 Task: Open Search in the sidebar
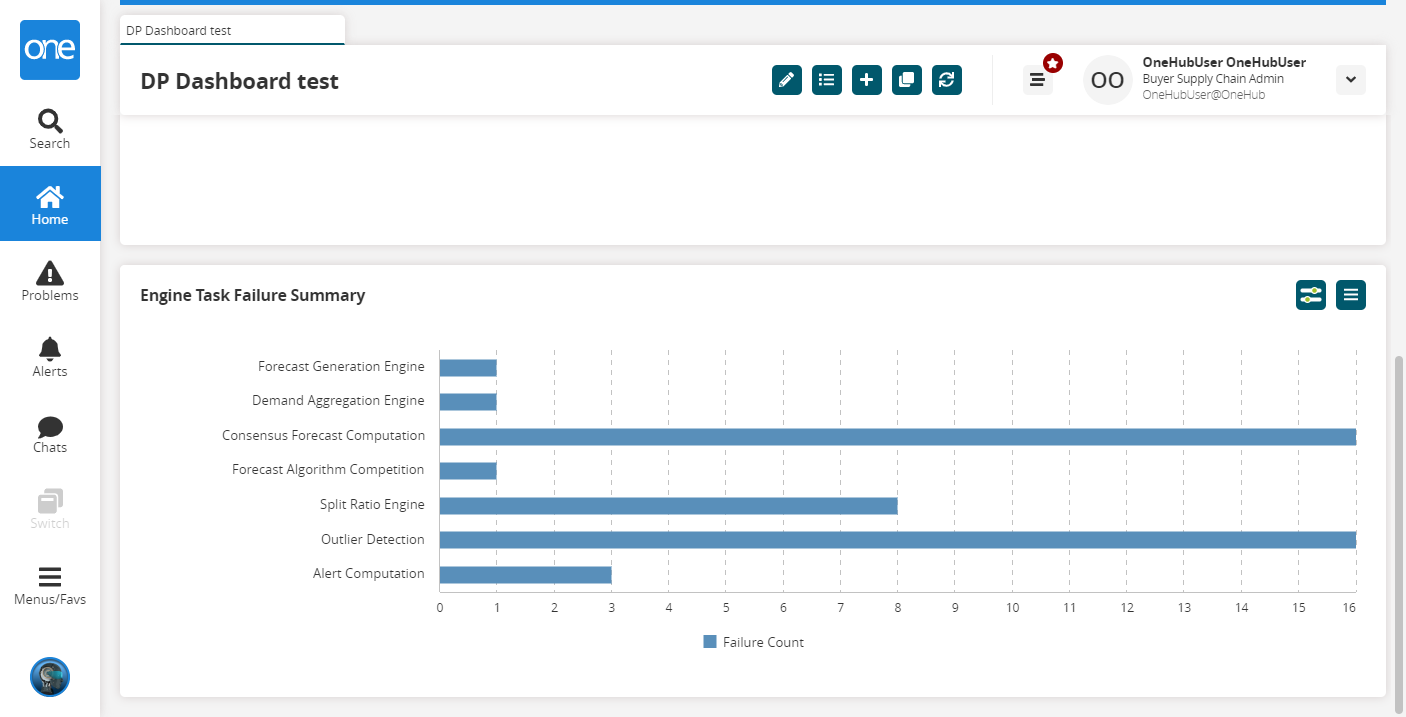pyautogui.click(x=50, y=129)
